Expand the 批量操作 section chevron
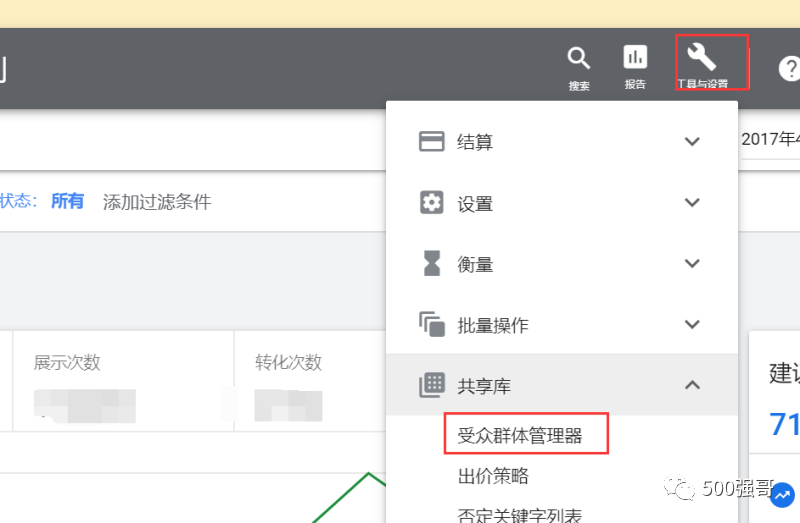The image size is (800, 523). coord(692,324)
